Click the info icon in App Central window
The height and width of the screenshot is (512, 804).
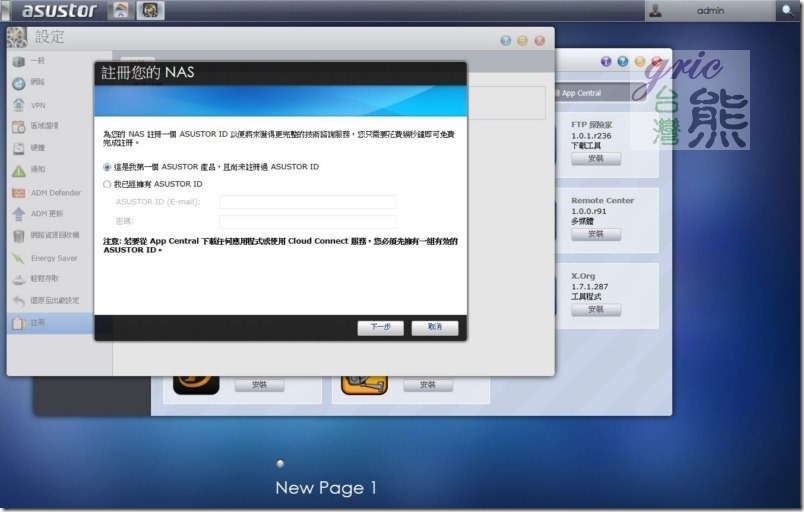pos(606,62)
